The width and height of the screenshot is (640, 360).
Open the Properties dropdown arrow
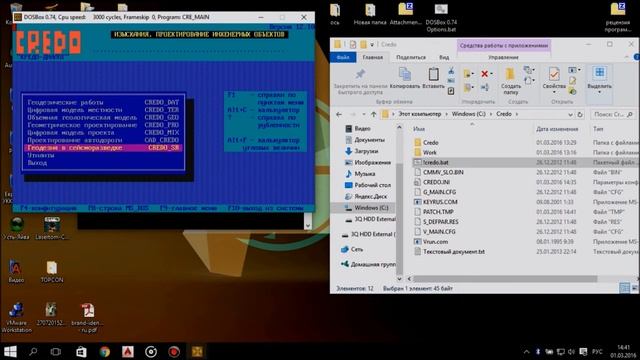coord(554,92)
